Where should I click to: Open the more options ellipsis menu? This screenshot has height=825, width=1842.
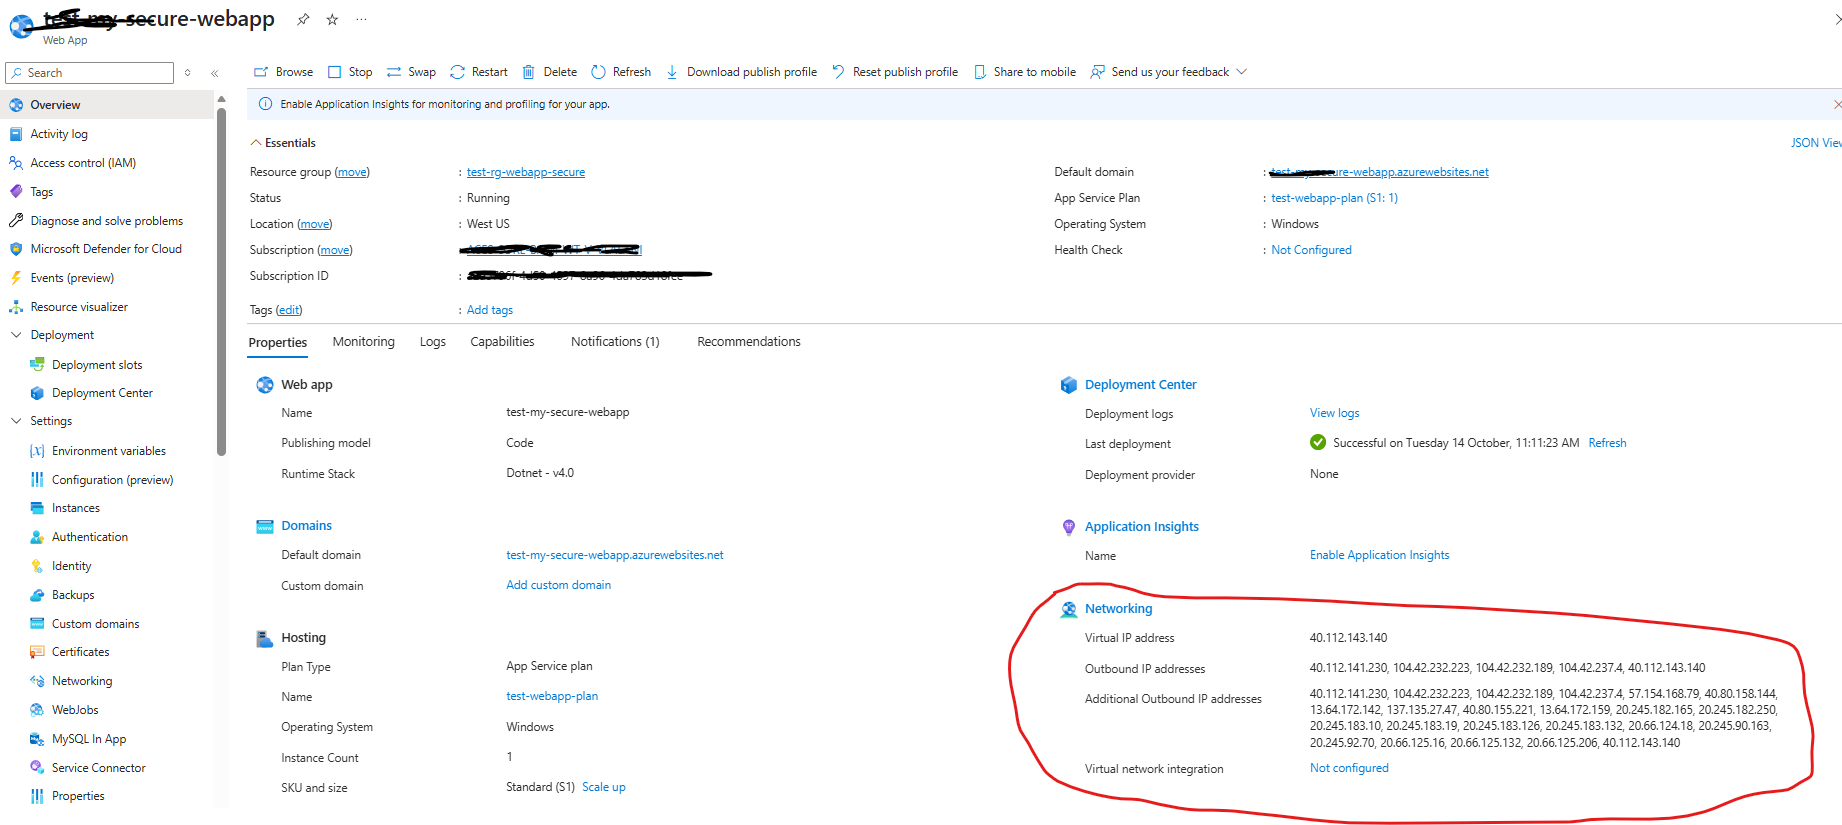tap(361, 19)
